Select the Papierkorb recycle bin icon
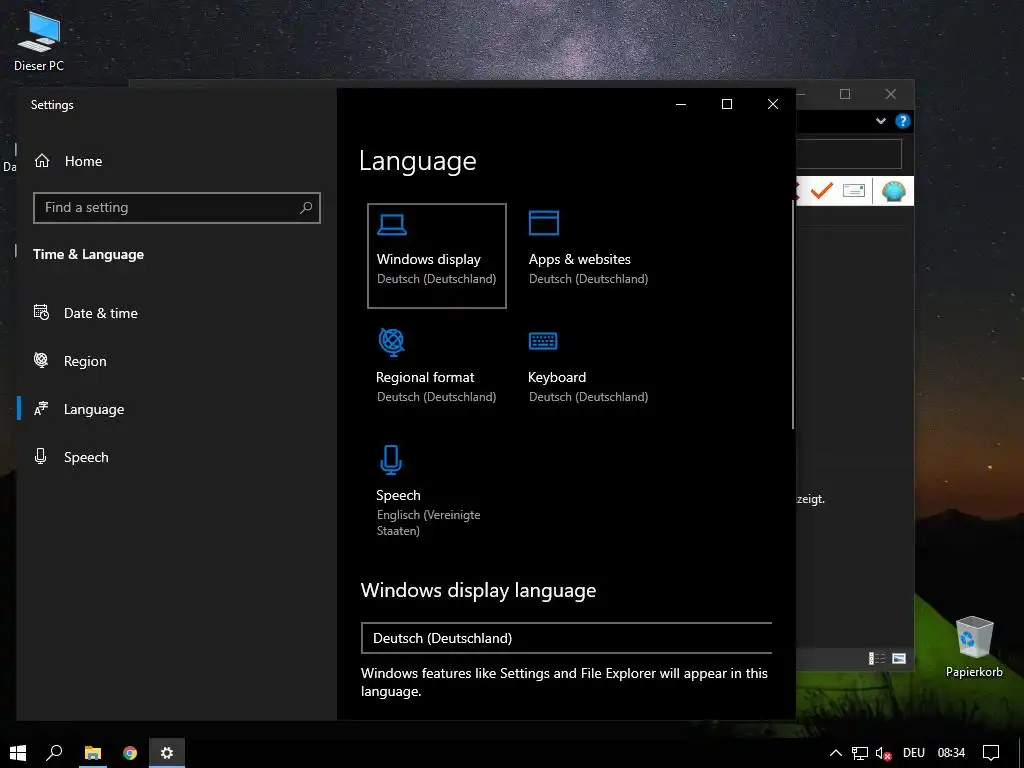The width and height of the screenshot is (1024, 768). pos(974,647)
